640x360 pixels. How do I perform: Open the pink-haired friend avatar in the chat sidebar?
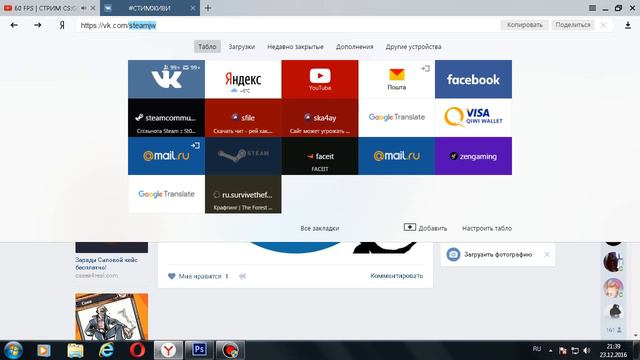613,287
